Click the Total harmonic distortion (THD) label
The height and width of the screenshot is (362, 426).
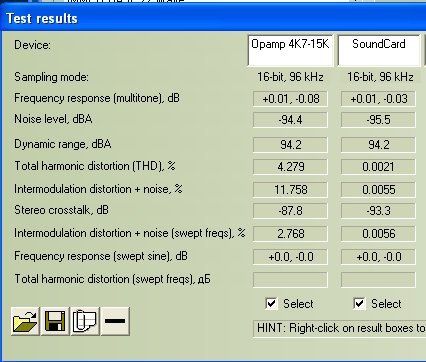click(x=95, y=166)
